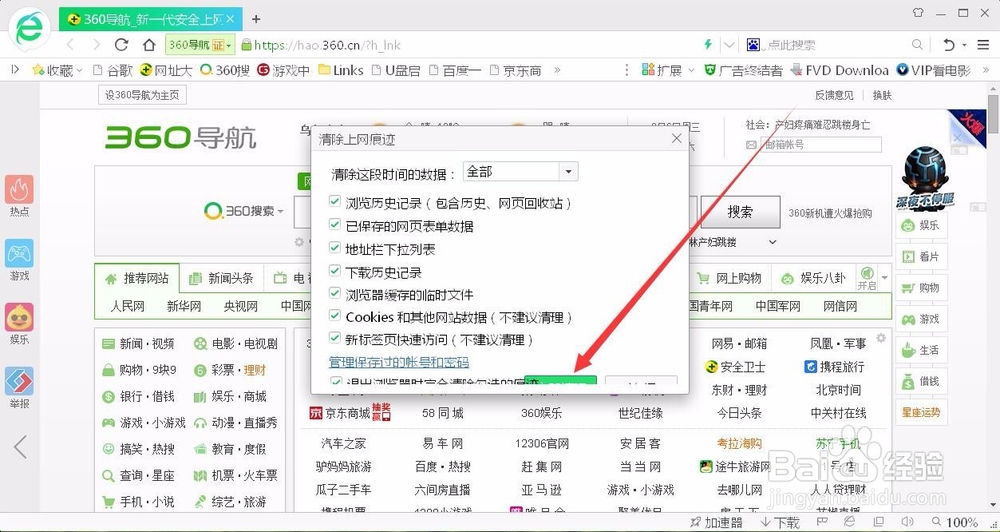Open the dropdown beside 开启 button
Image resolution: width=1000 pixels, height=532 pixels.
point(885,278)
